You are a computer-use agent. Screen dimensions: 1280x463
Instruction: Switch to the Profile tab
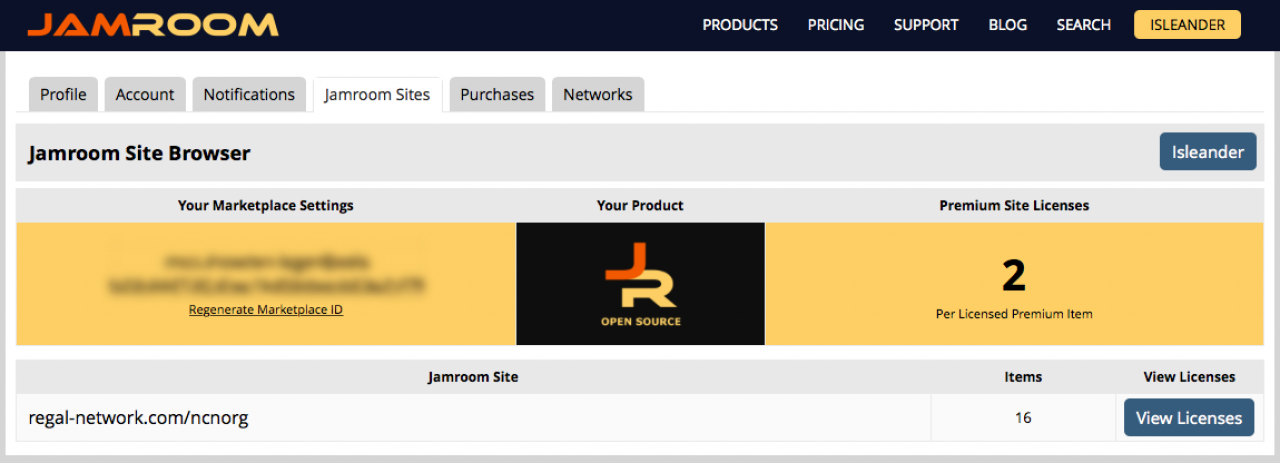click(x=63, y=94)
